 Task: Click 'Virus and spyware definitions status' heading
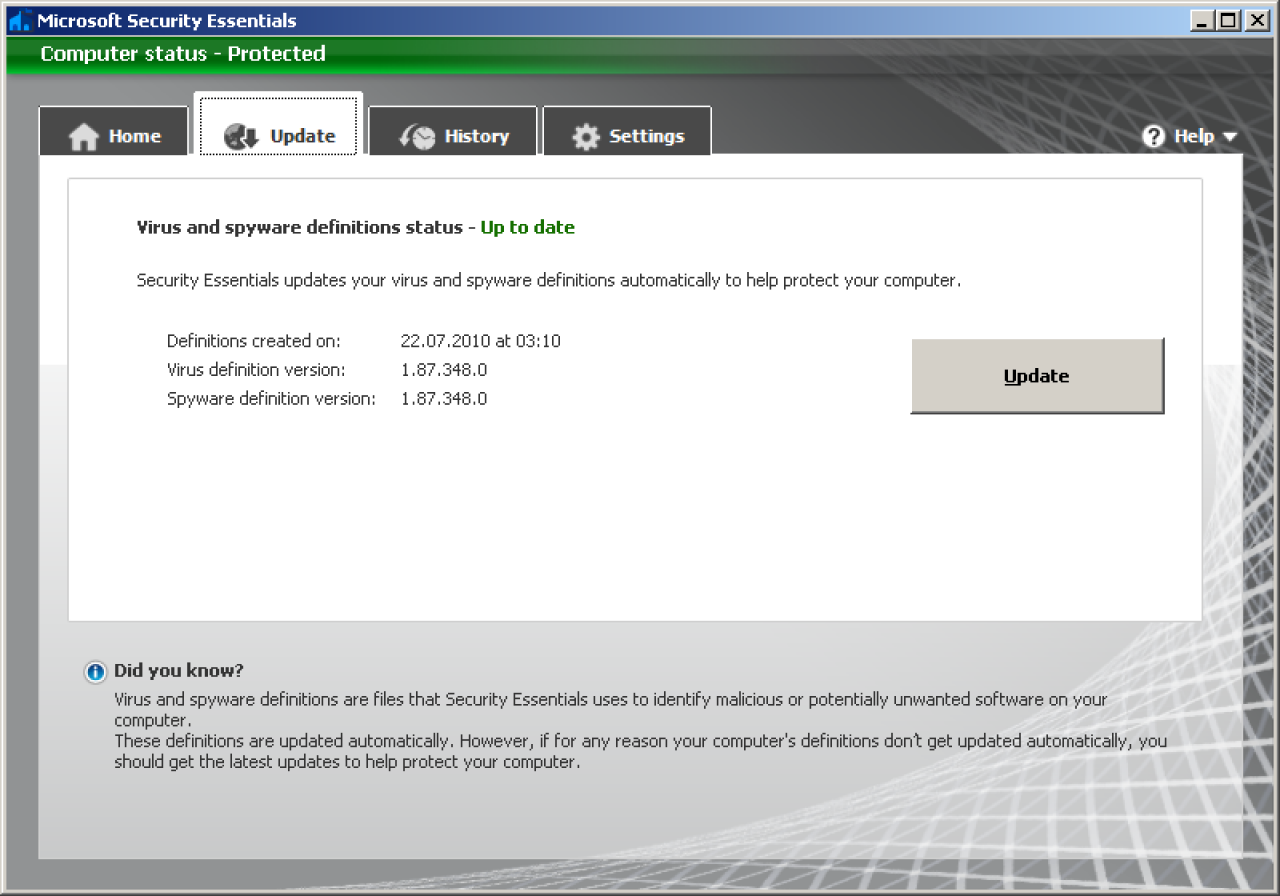click(x=300, y=228)
